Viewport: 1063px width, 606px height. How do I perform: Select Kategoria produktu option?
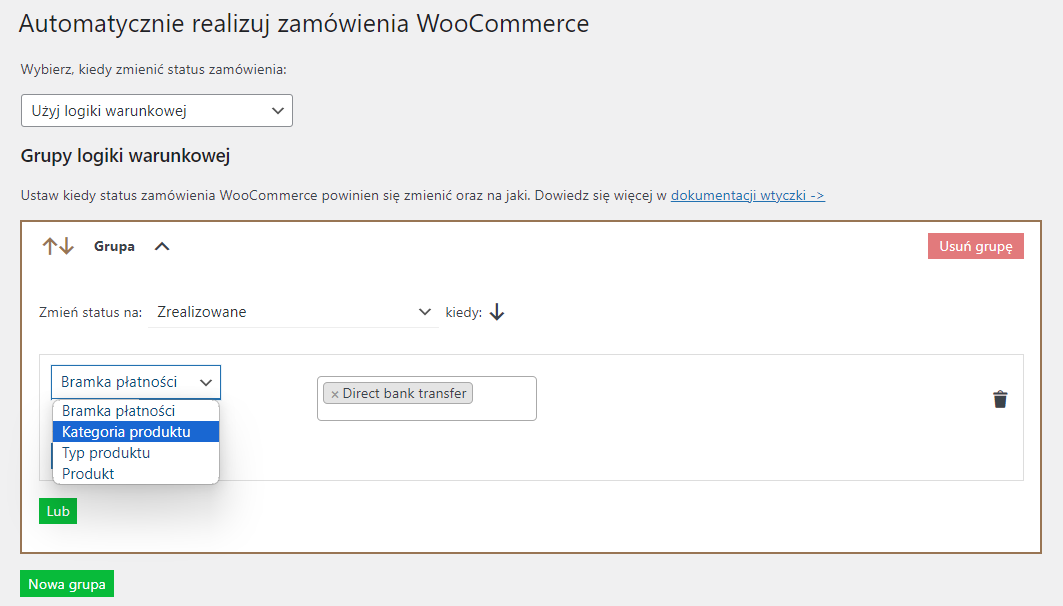(x=136, y=432)
